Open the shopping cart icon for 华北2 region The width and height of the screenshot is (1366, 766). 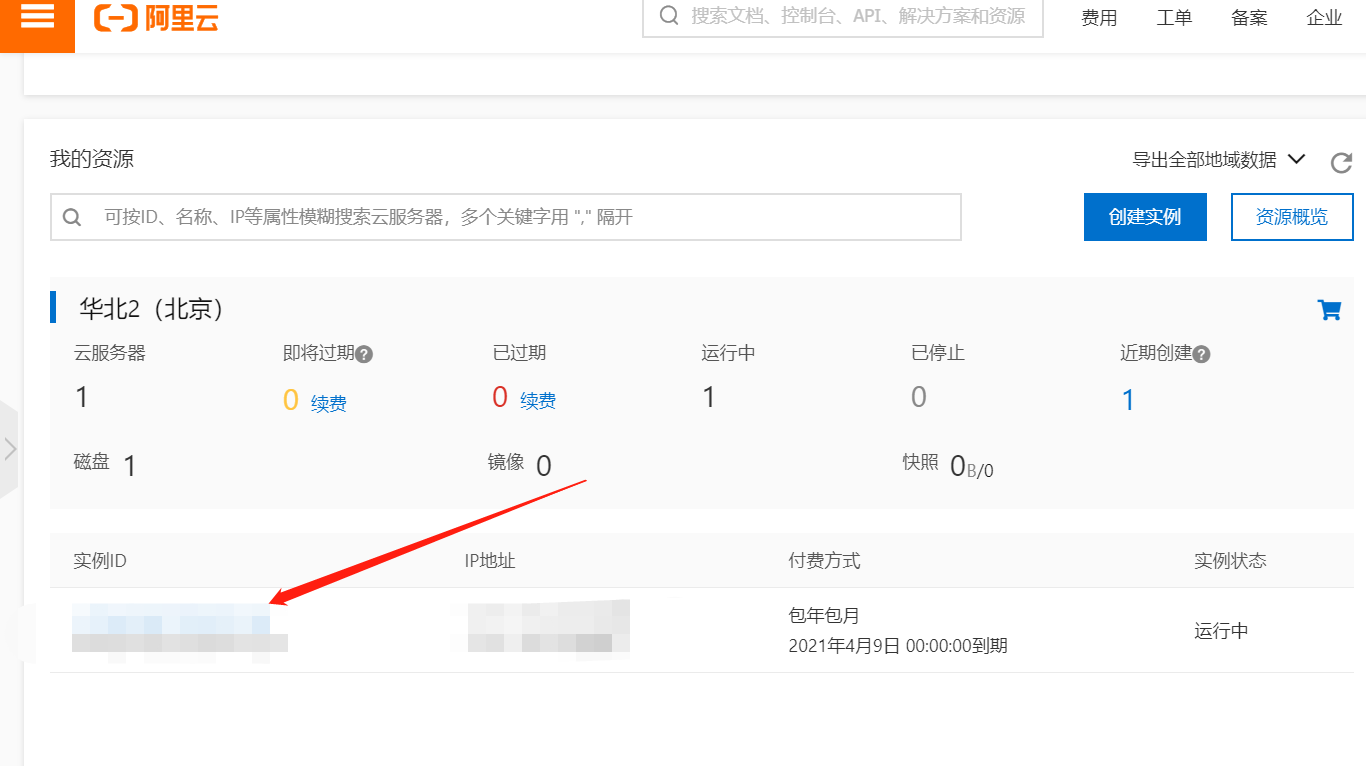[x=1329, y=309]
